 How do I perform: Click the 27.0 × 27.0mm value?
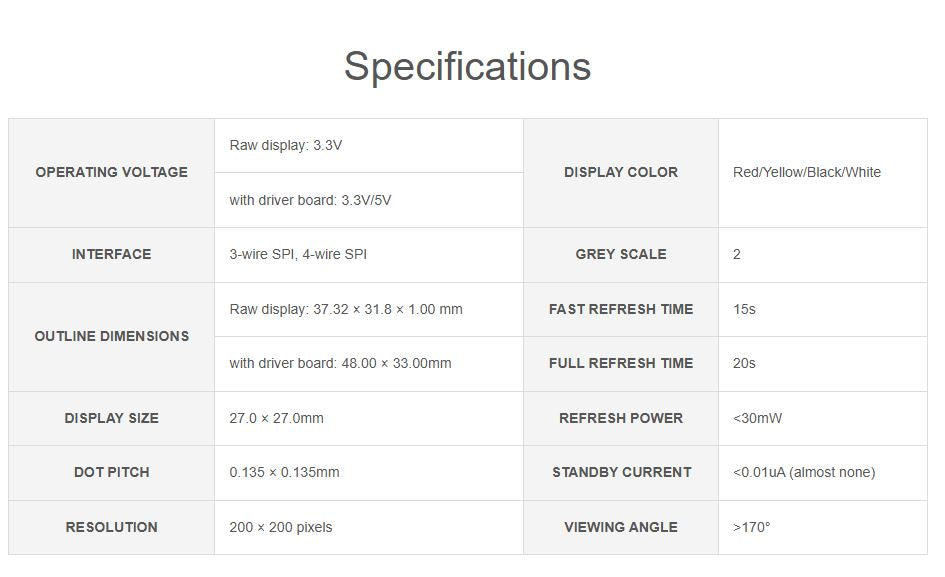[x=276, y=418]
